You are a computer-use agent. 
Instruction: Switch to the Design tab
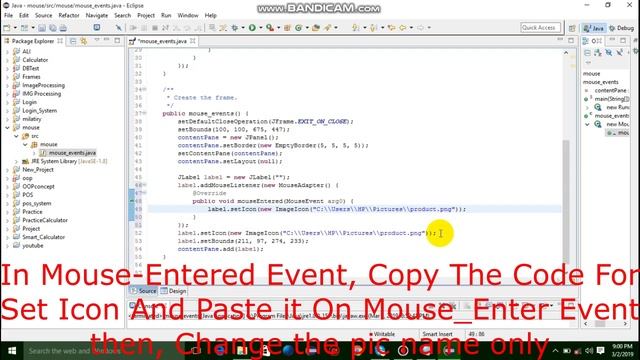173,291
